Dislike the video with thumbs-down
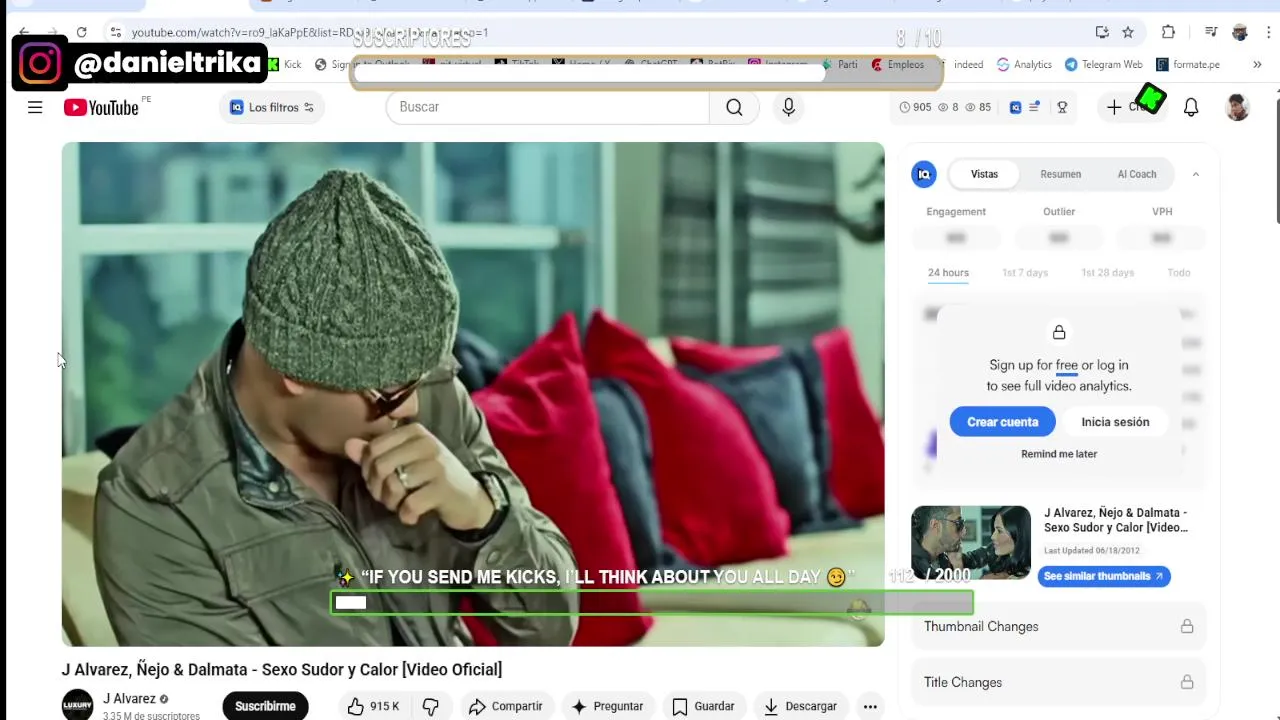Viewport: 1280px width, 720px height. coord(431,706)
